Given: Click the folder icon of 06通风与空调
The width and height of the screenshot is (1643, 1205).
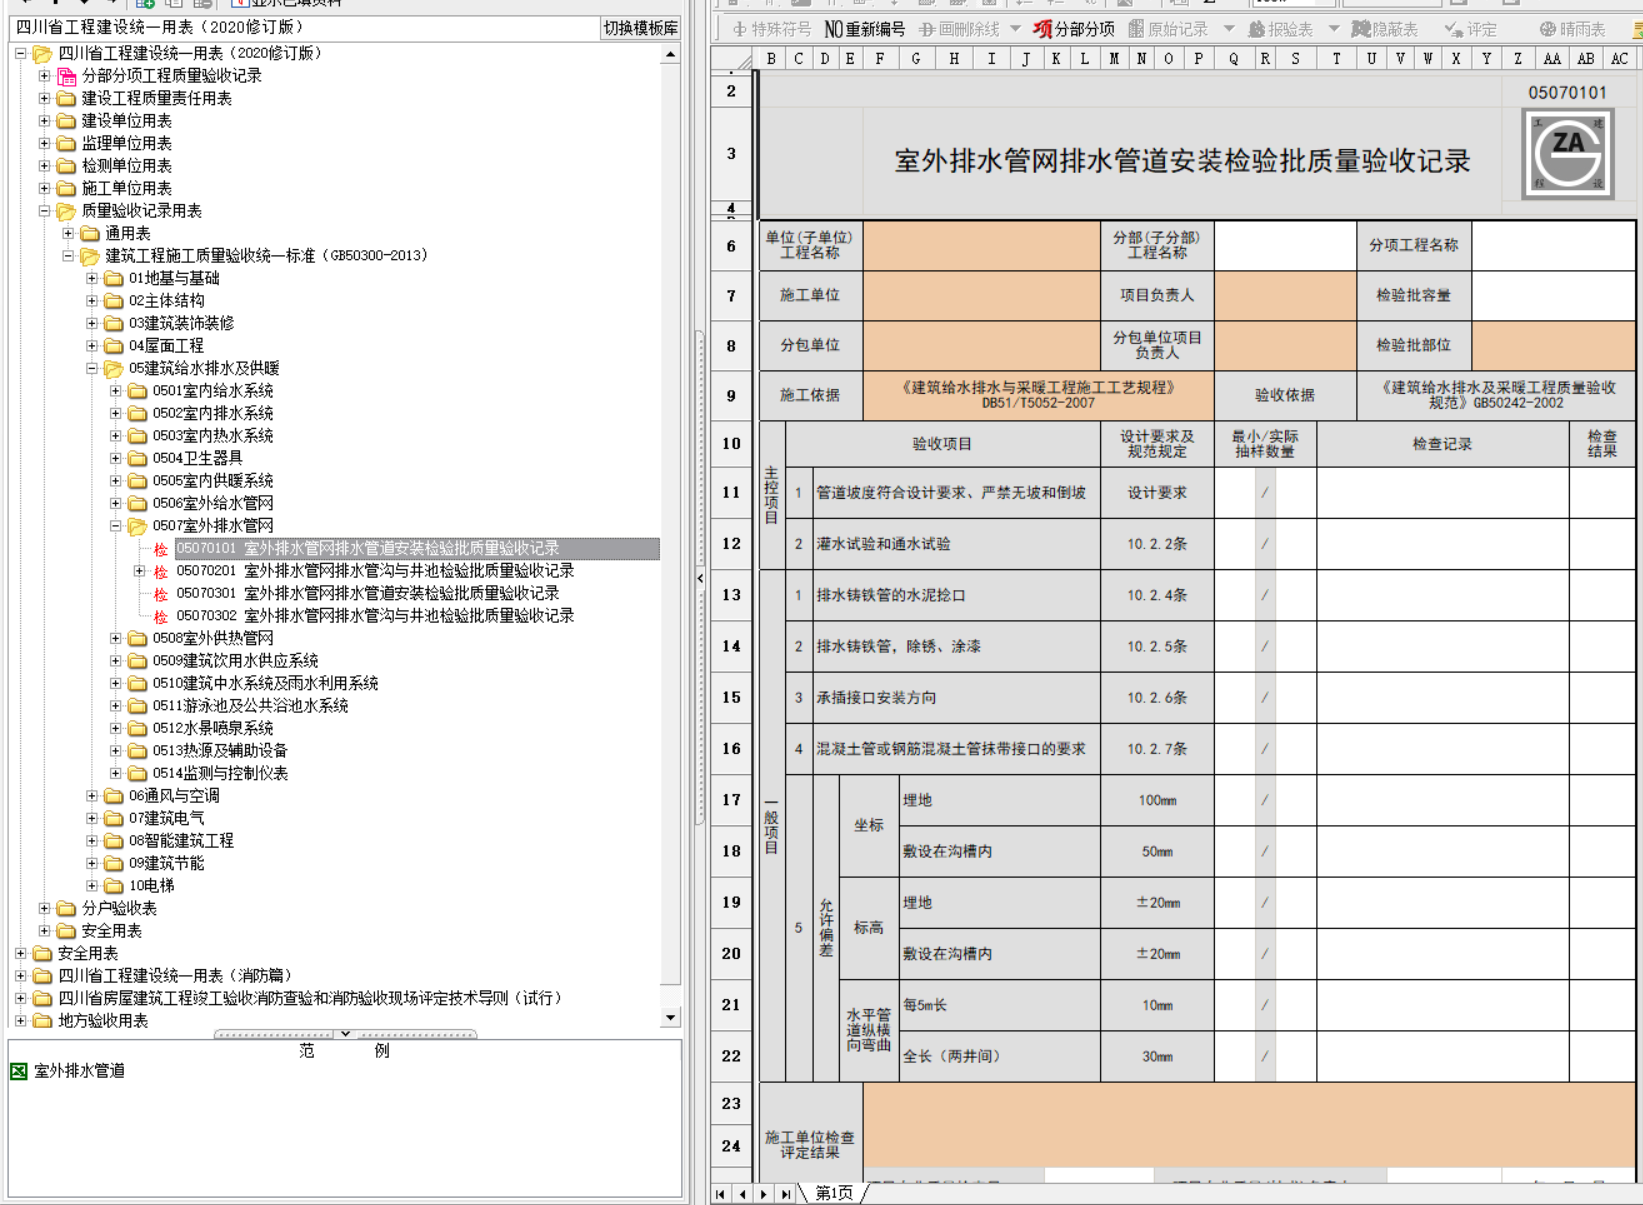Looking at the screenshot, I should [x=114, y=796].
